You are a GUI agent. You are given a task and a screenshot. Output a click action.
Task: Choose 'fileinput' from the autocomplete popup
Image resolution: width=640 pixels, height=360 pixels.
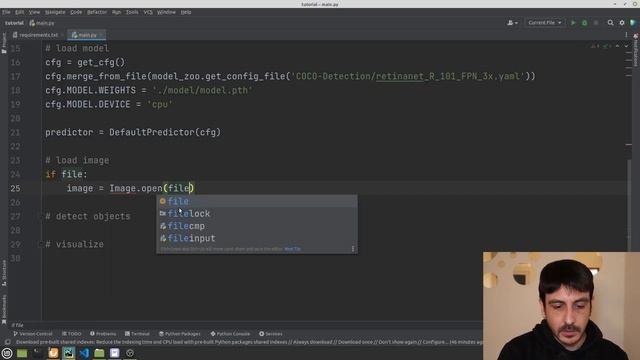click(x=257, y=238)
